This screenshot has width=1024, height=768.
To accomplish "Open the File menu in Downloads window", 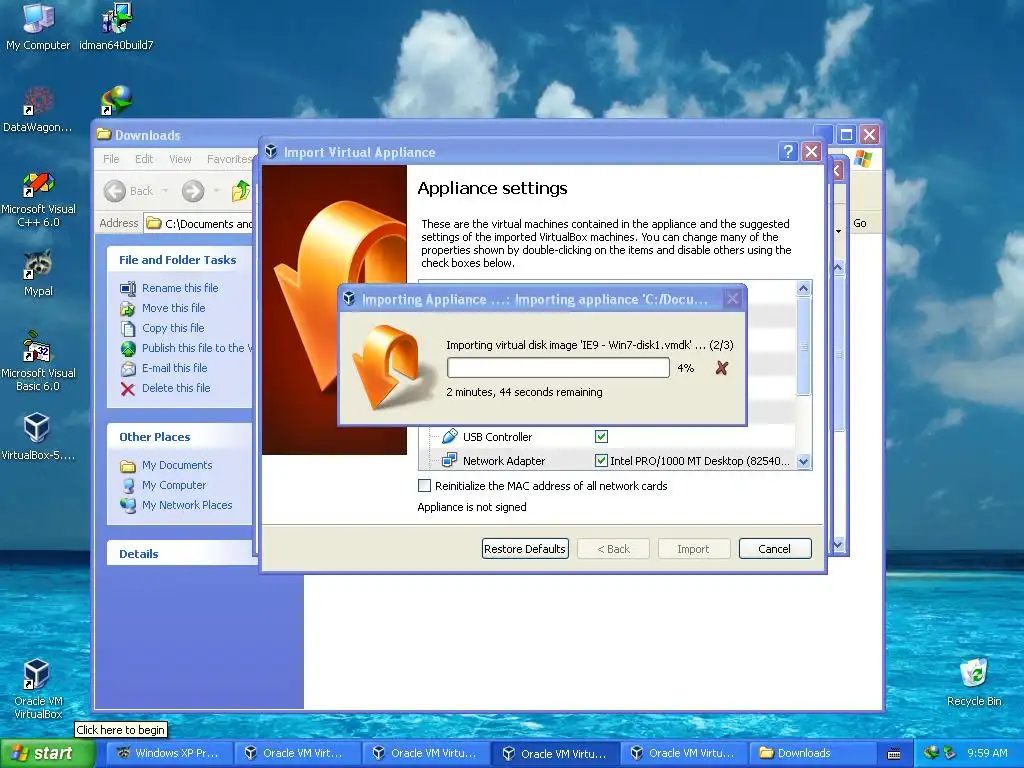I will click(x=111, y=159).
